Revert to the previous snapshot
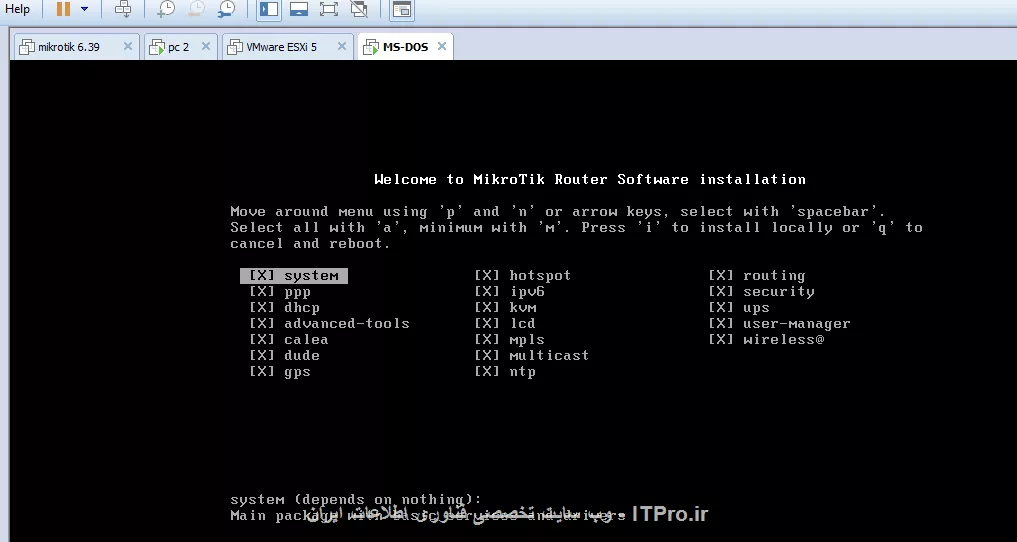 196,9
